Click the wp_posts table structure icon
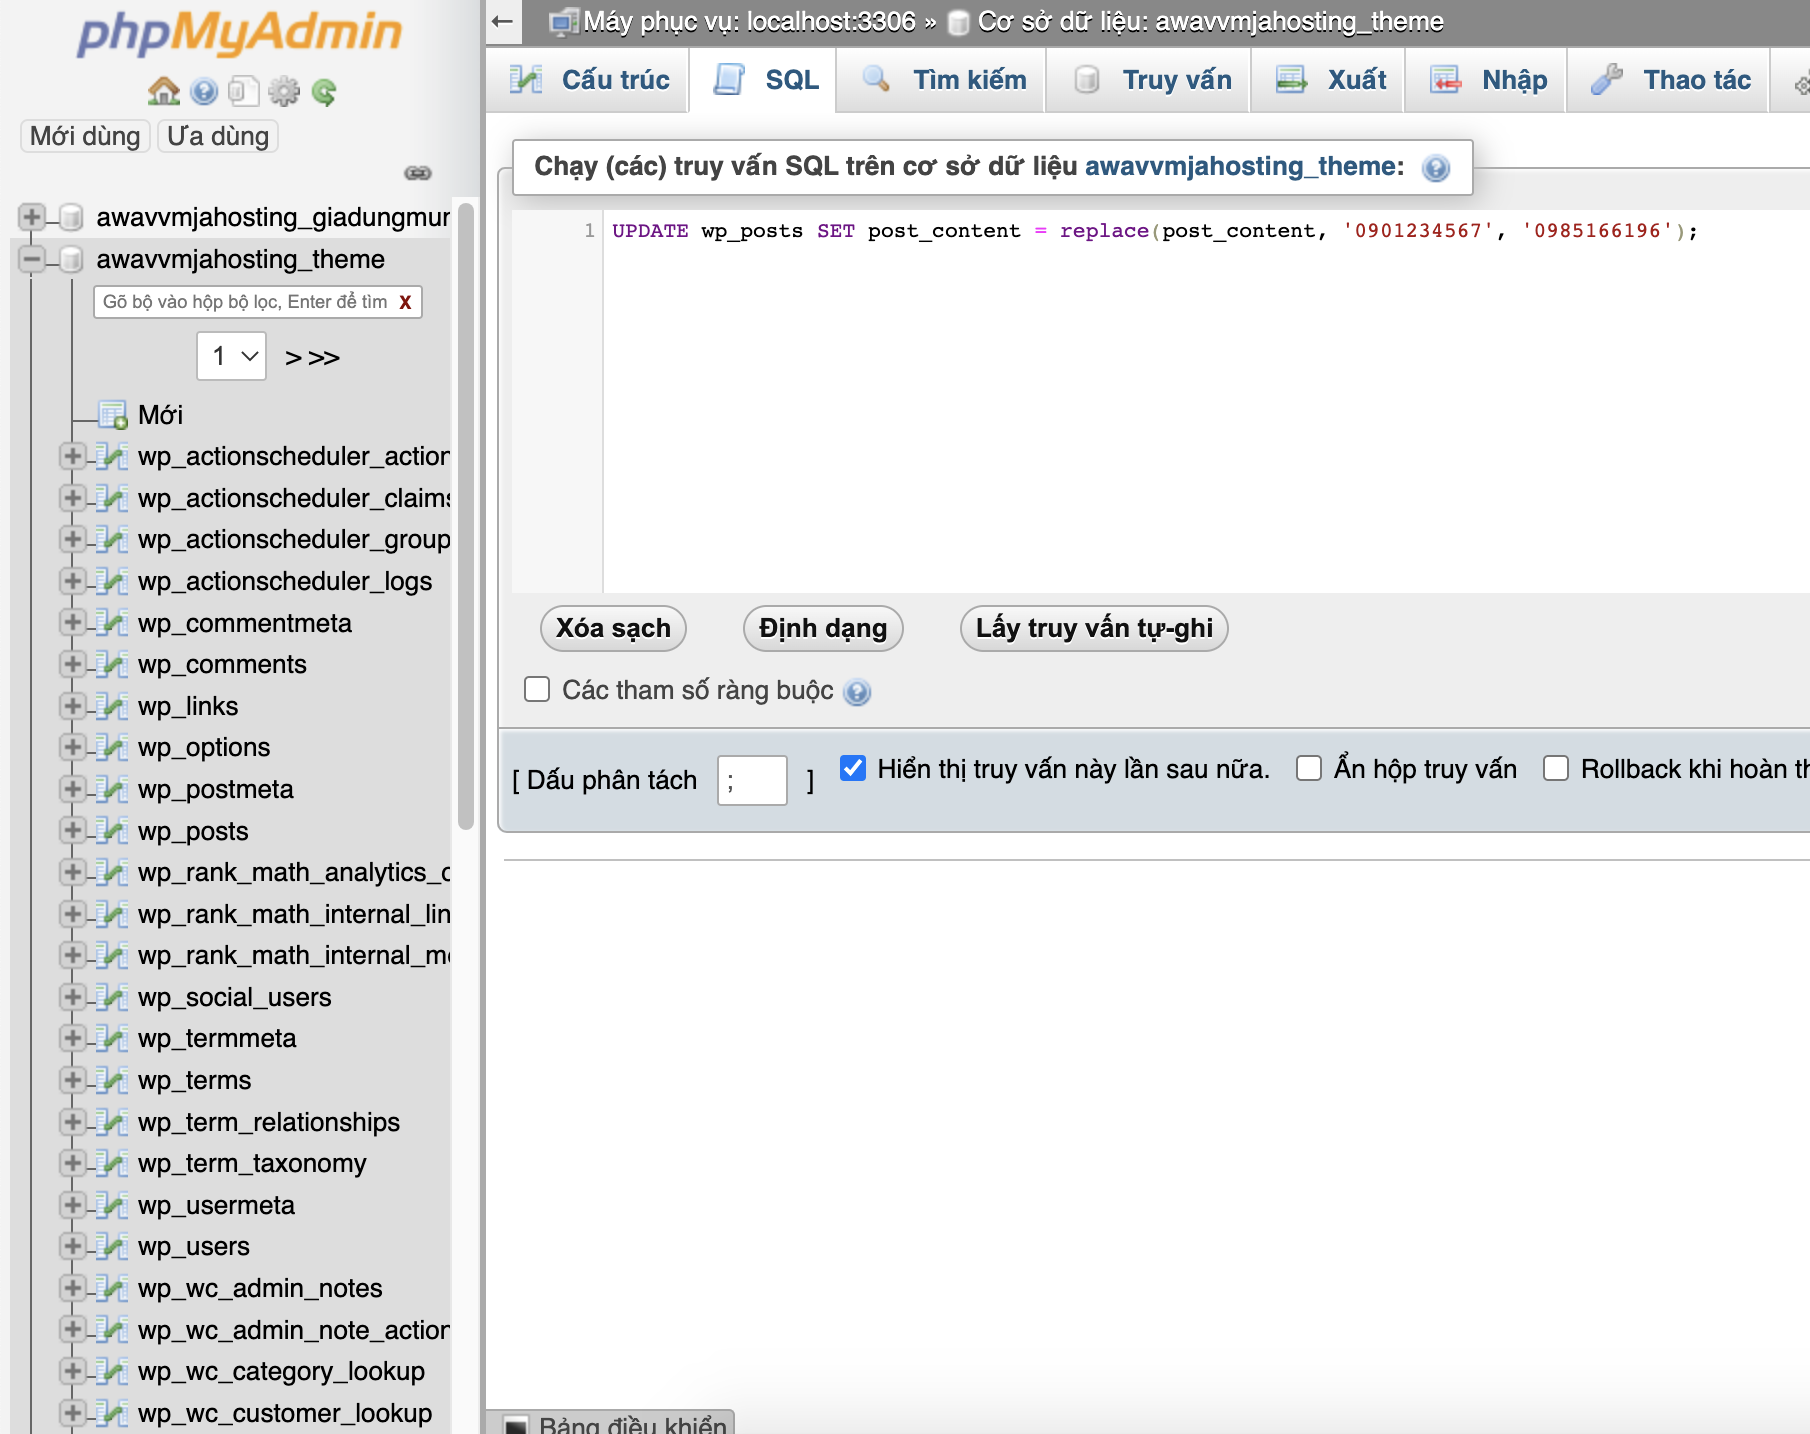 coord(112,831)
